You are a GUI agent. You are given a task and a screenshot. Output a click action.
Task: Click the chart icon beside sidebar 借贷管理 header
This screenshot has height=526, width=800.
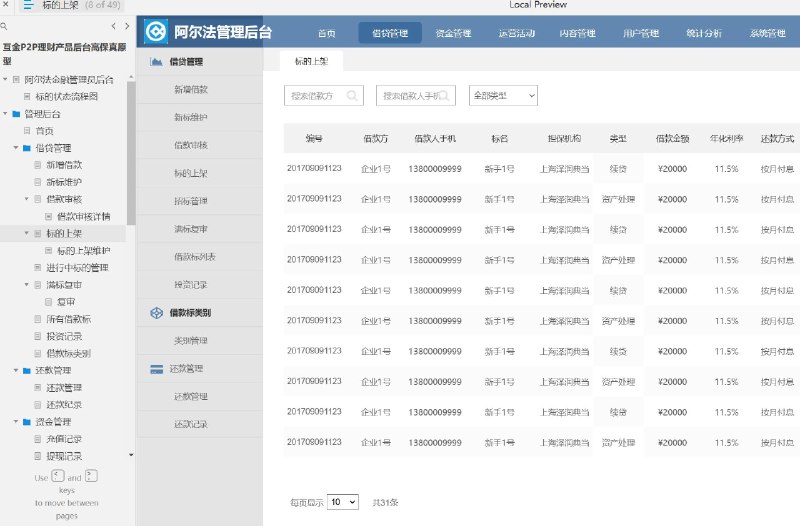(156, 62)
